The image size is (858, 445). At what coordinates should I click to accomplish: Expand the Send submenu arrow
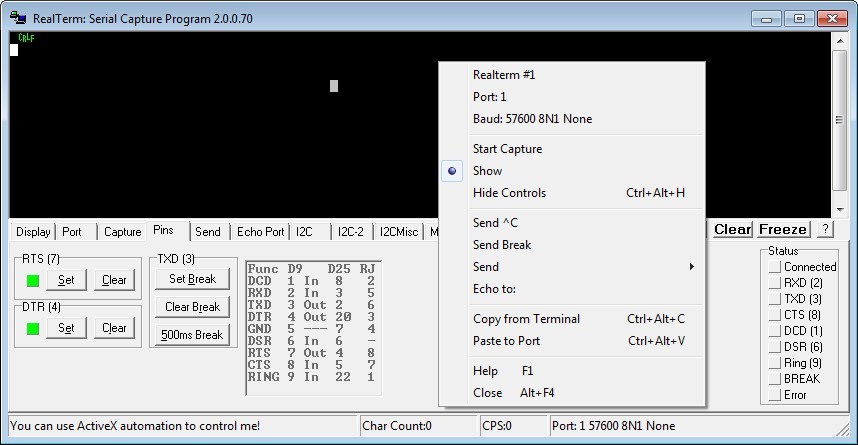tap(692, 267)
